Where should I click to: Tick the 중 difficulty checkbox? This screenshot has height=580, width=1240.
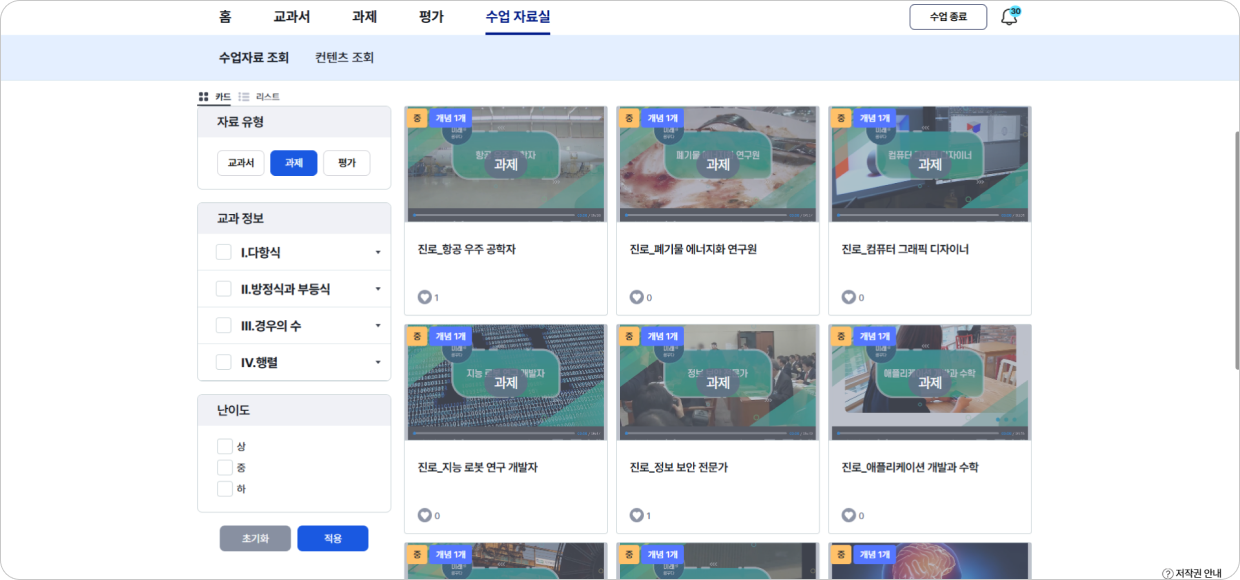pyautogui.click(x=225, y=467)
